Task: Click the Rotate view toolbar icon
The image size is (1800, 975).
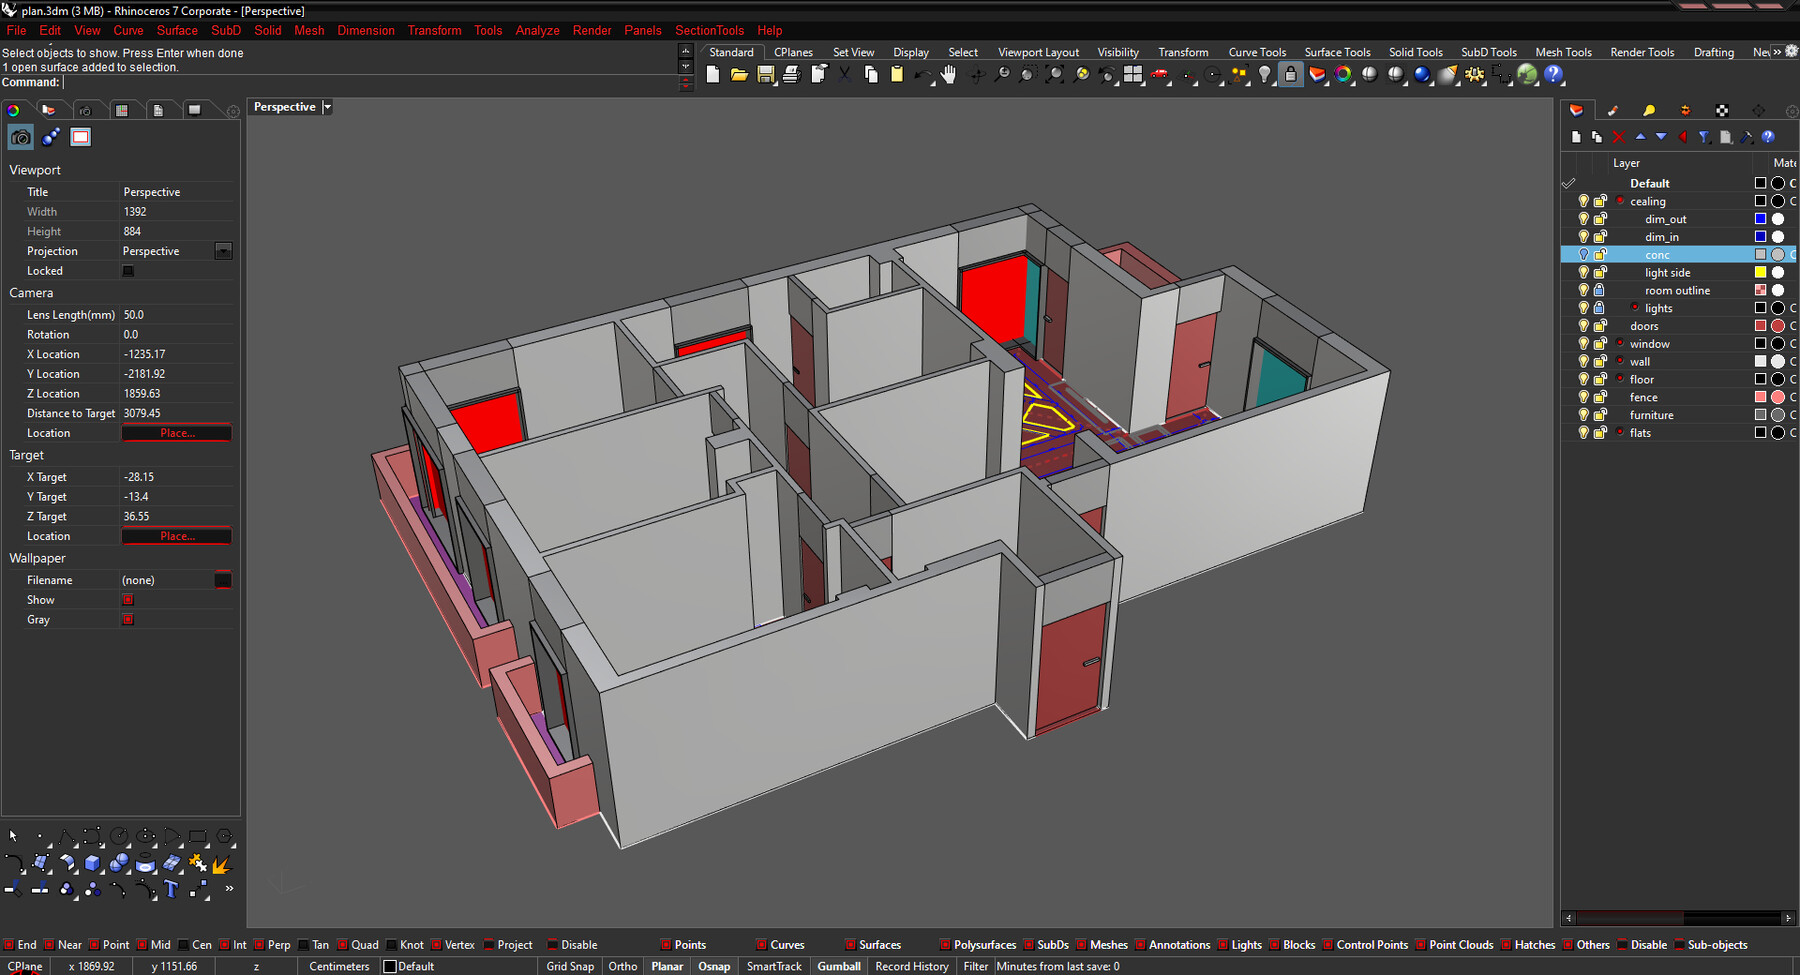Action: 978,74
